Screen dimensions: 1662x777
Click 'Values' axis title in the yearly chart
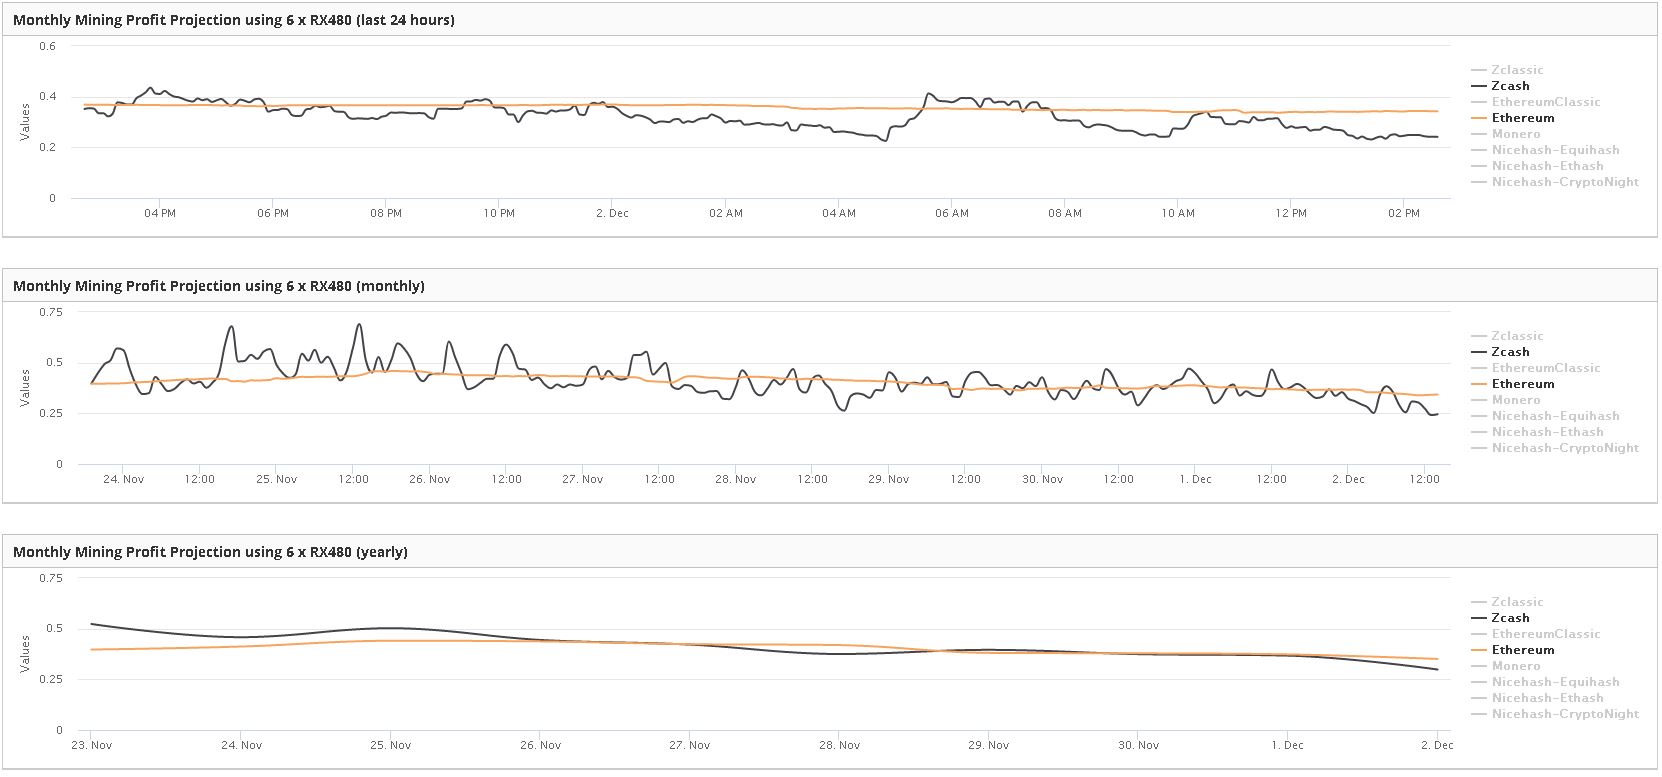[25, 654]
